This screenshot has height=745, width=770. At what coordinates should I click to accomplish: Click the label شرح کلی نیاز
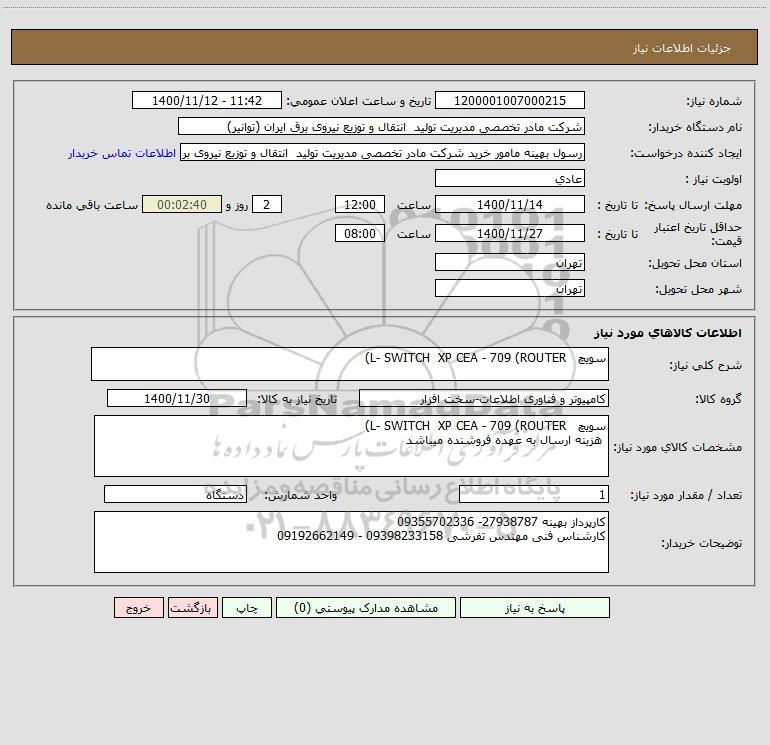[x=706, y=365]
